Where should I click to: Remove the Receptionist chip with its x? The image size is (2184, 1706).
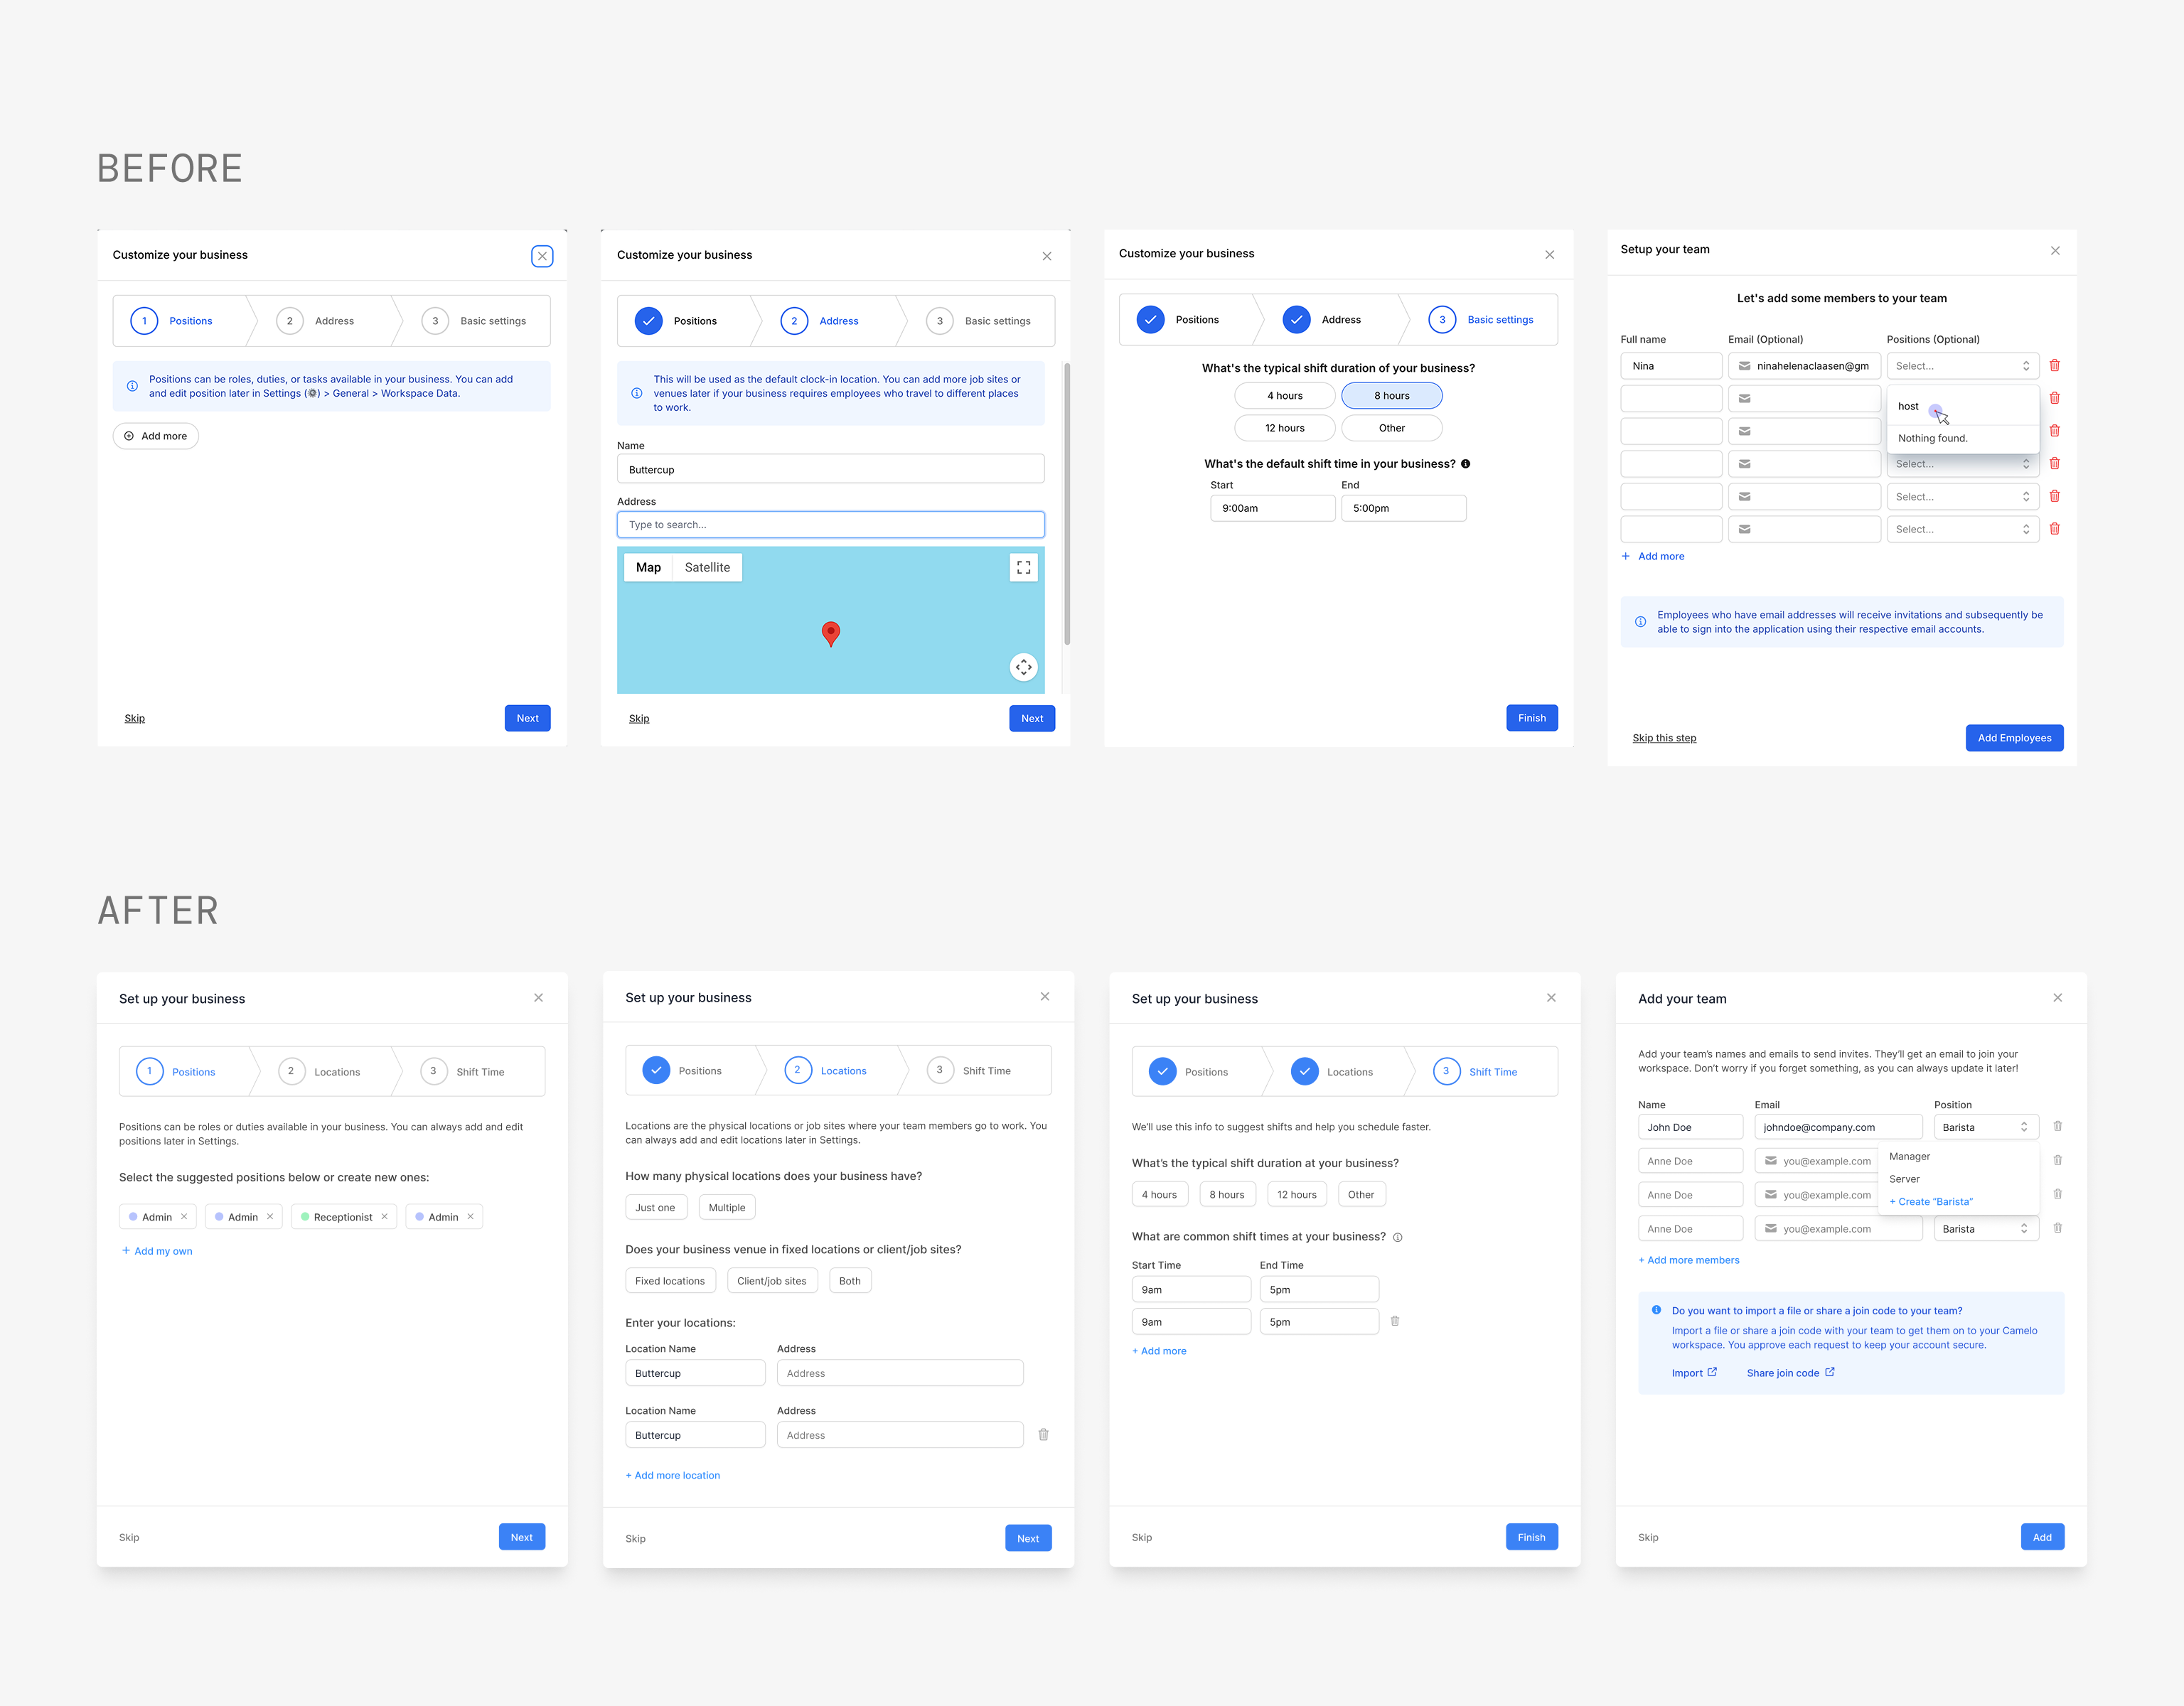tap(384, 1216)
